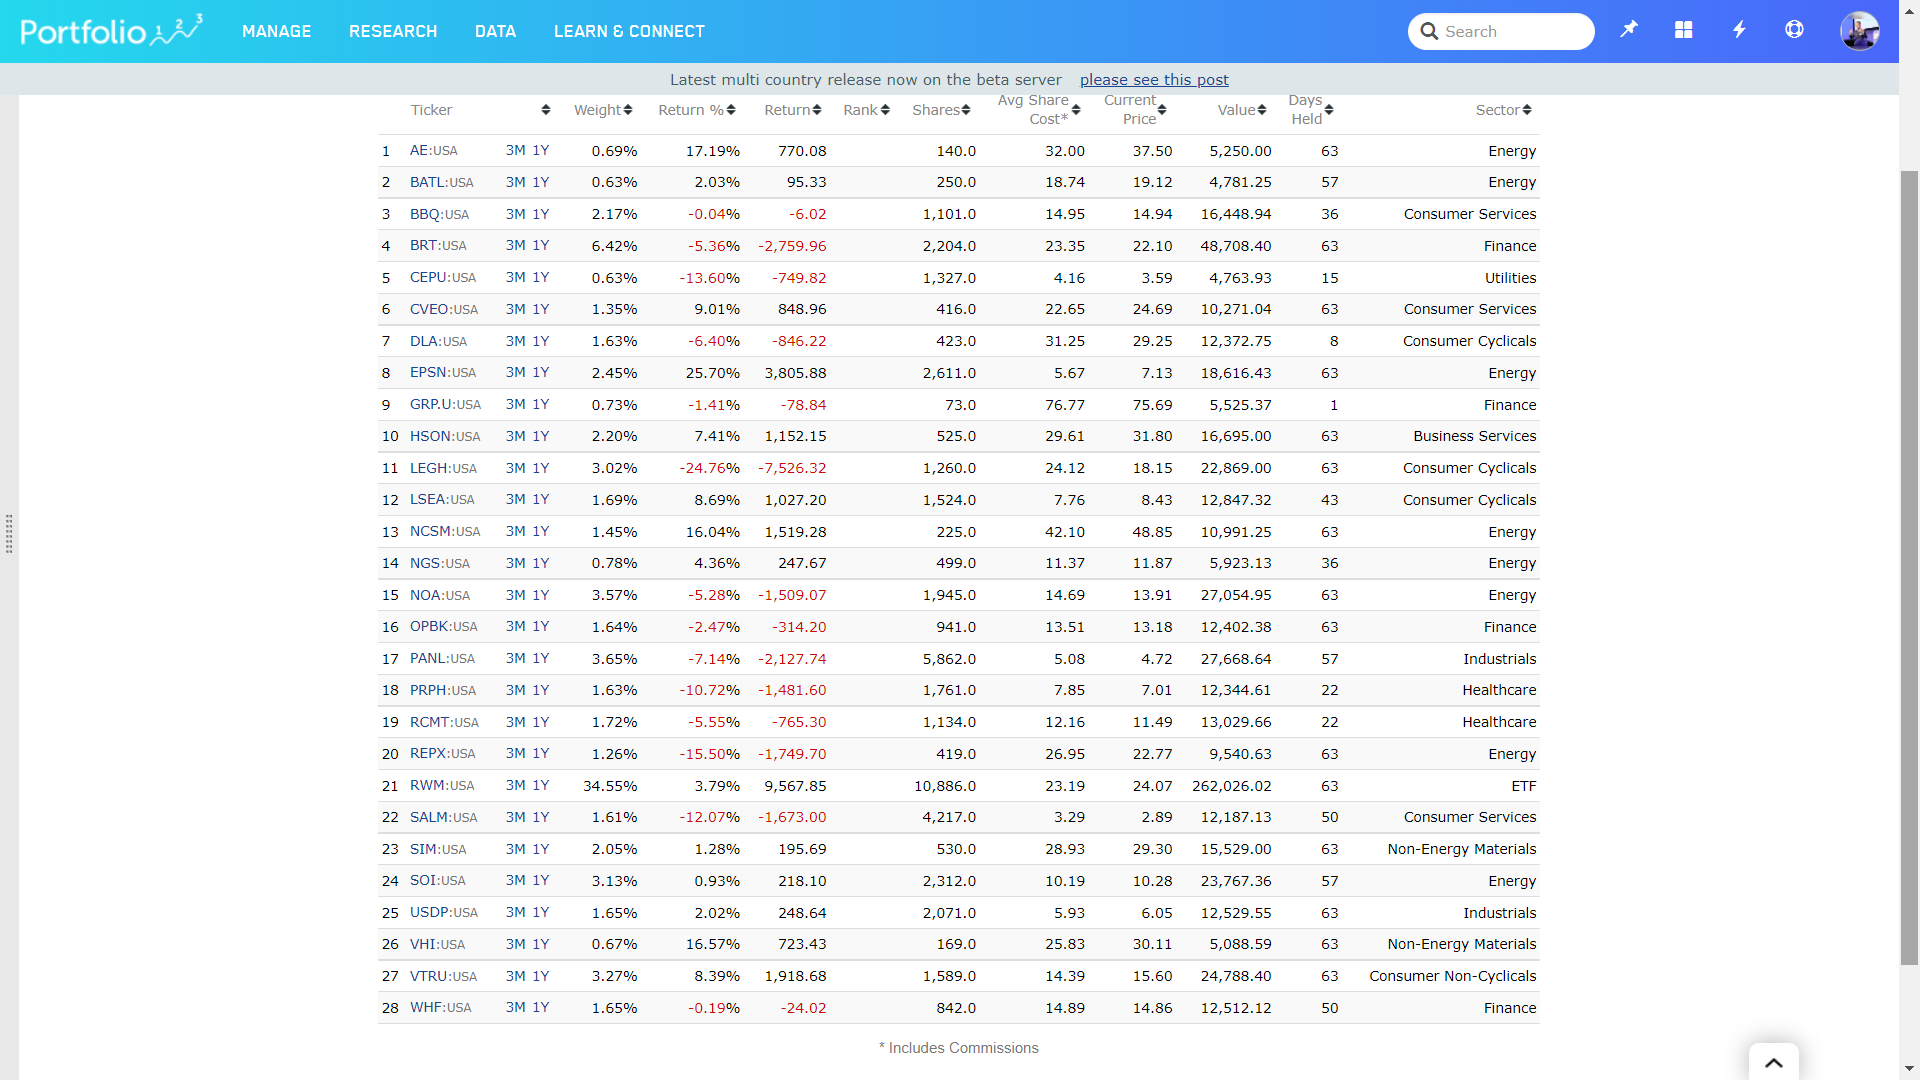Open the 'please see this post' link
The width and height of the screenshot is (1920, 1080).
pos(1154,80)
